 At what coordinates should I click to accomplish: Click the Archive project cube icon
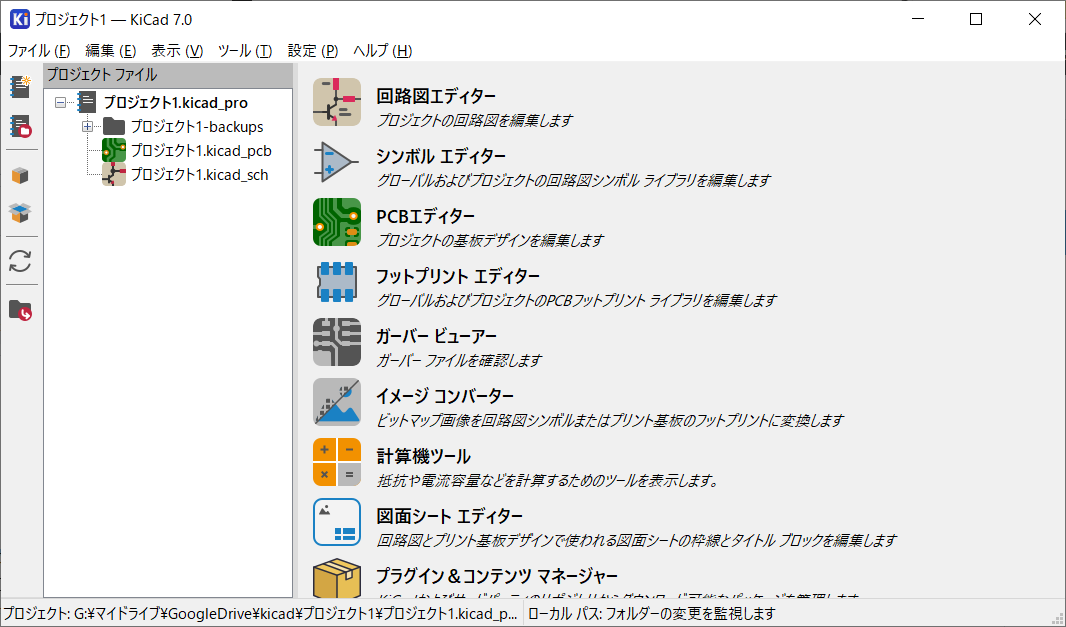tap(20, 175)
